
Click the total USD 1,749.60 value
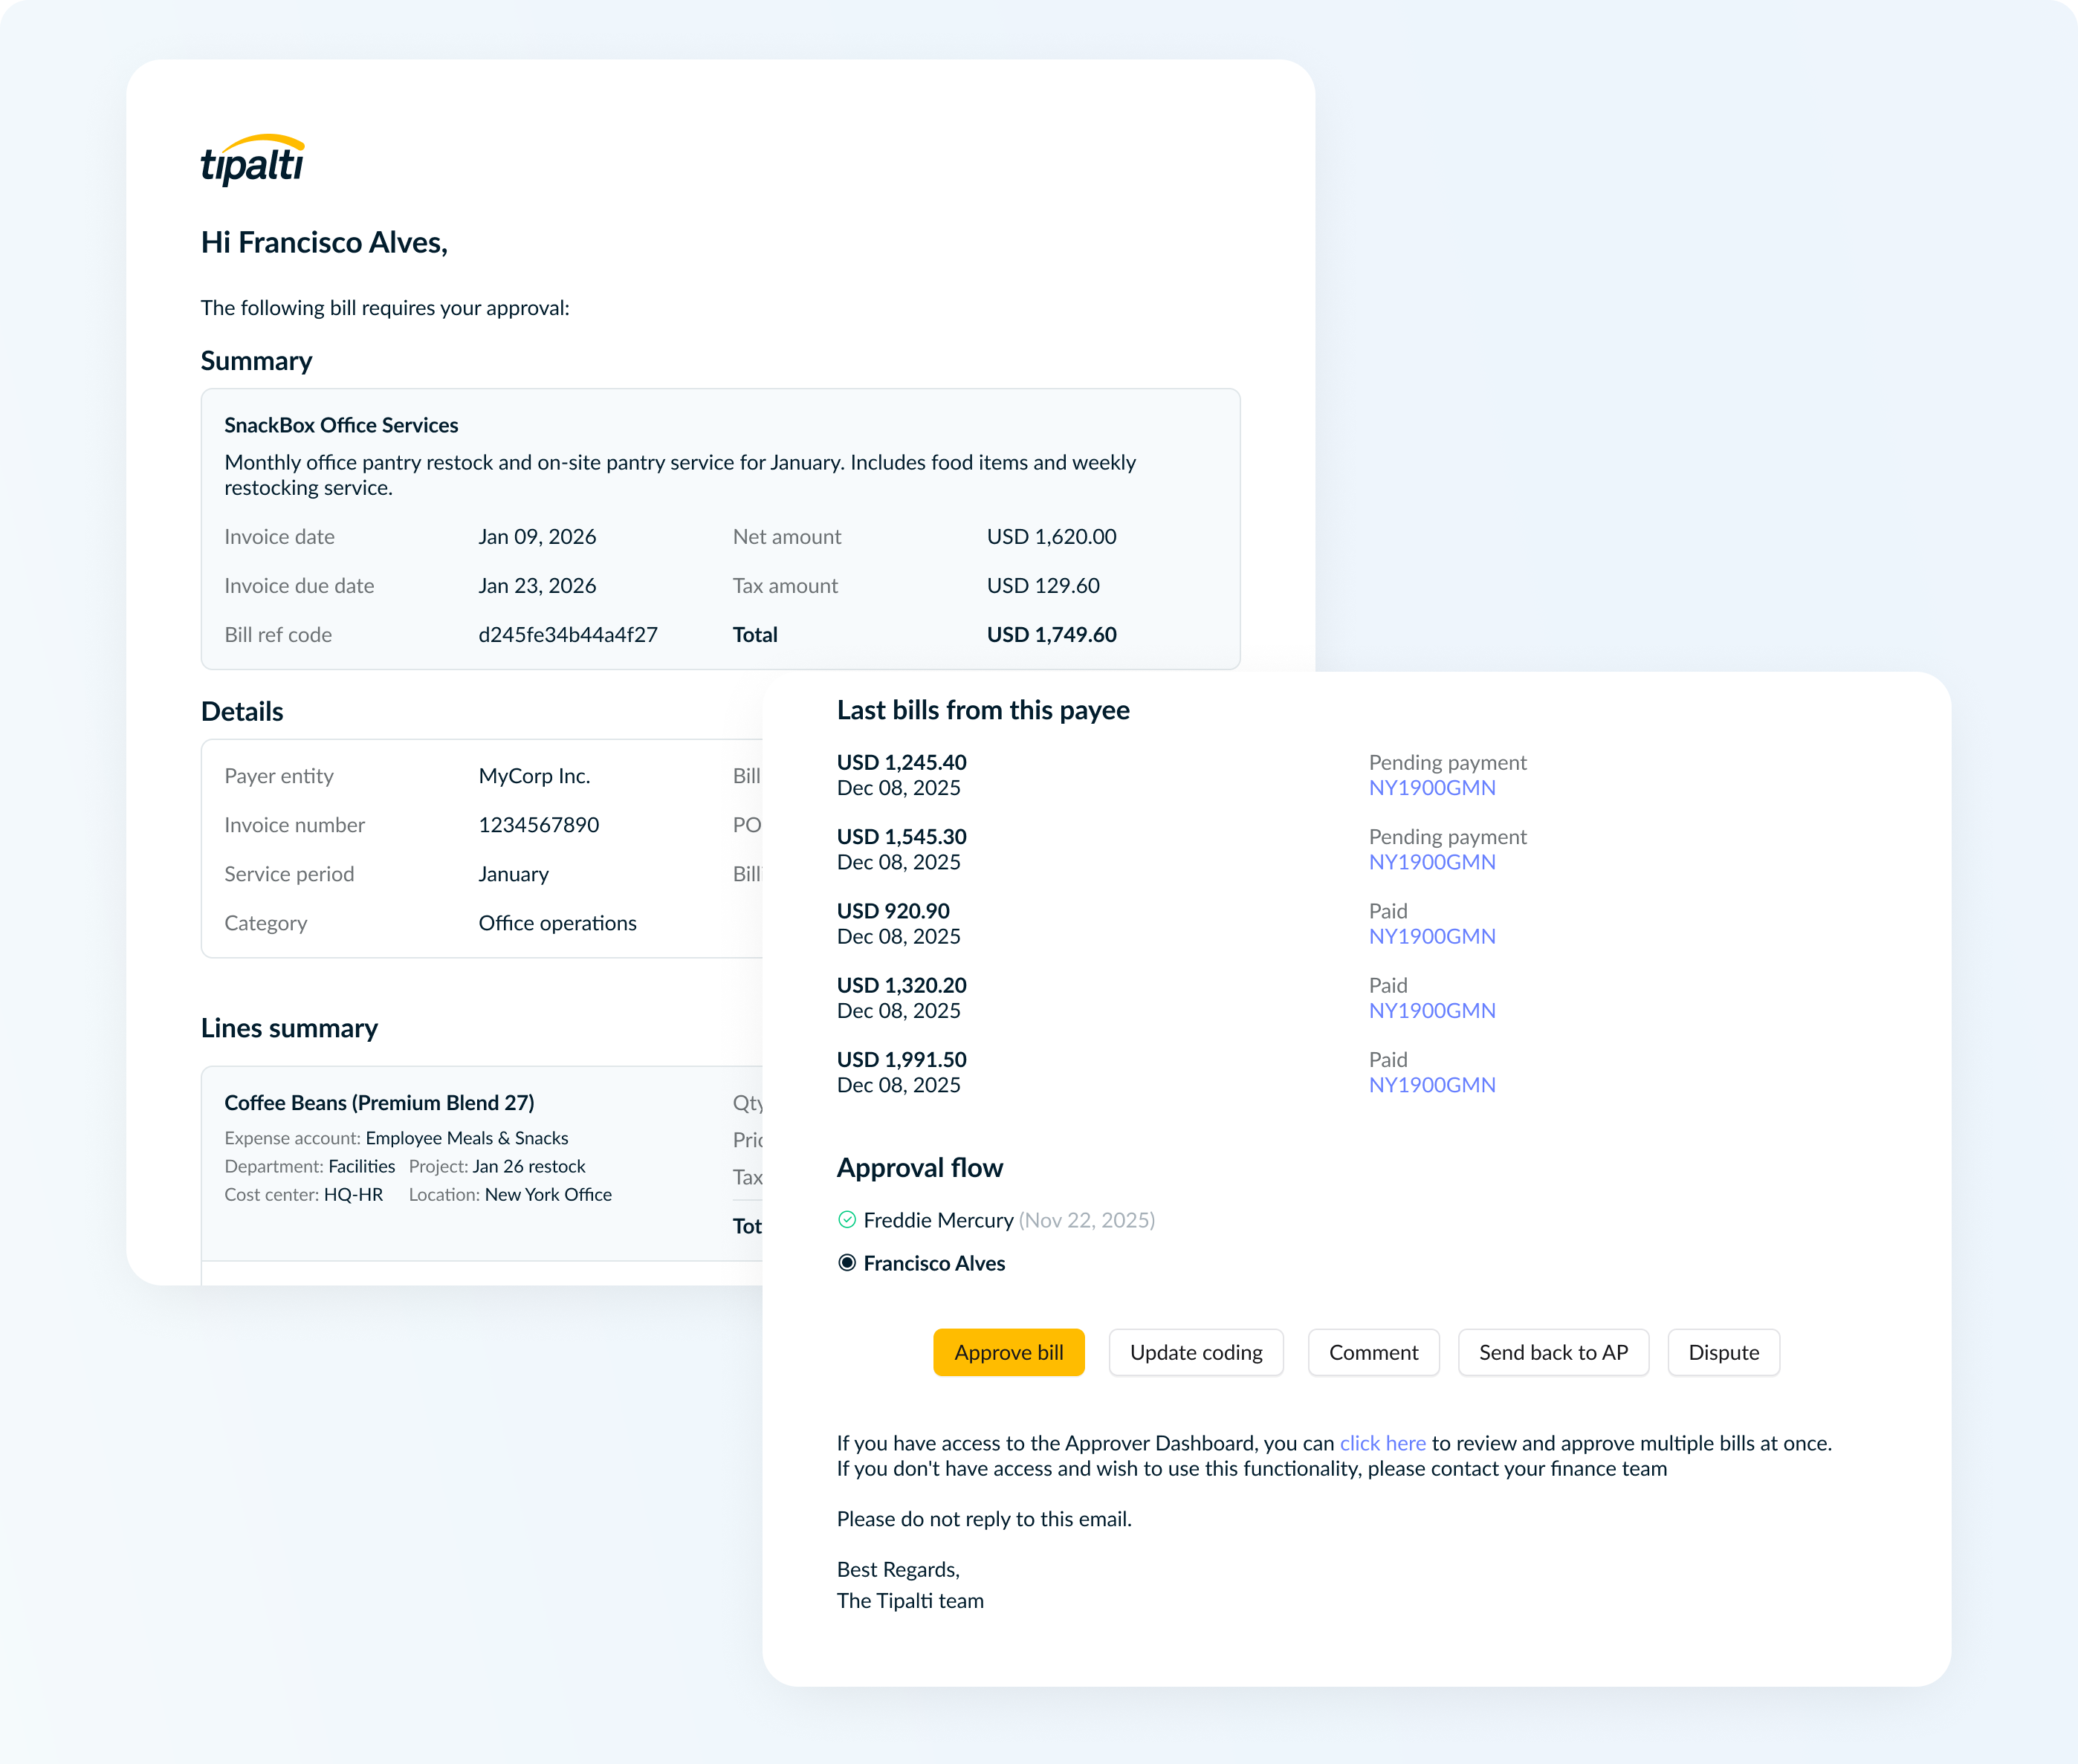click(1051, 635)
